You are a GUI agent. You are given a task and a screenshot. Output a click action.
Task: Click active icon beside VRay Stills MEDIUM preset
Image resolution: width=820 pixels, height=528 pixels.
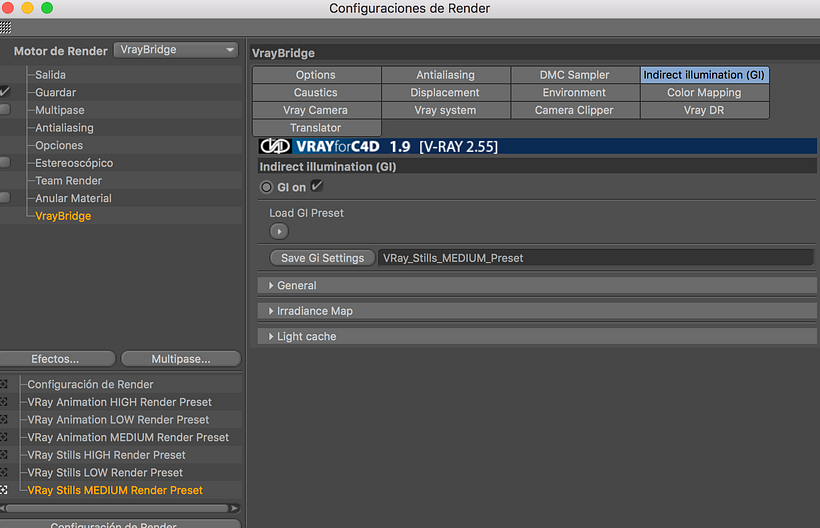[4, 490]
